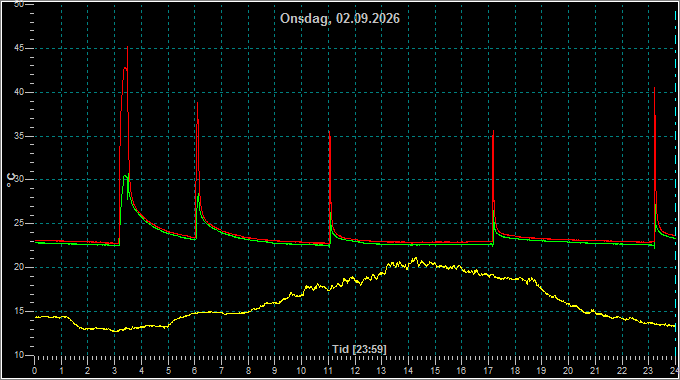Click the 45 value on temperature axis
The height and width of the screenshot is (380, 680).
pos(18,49)
